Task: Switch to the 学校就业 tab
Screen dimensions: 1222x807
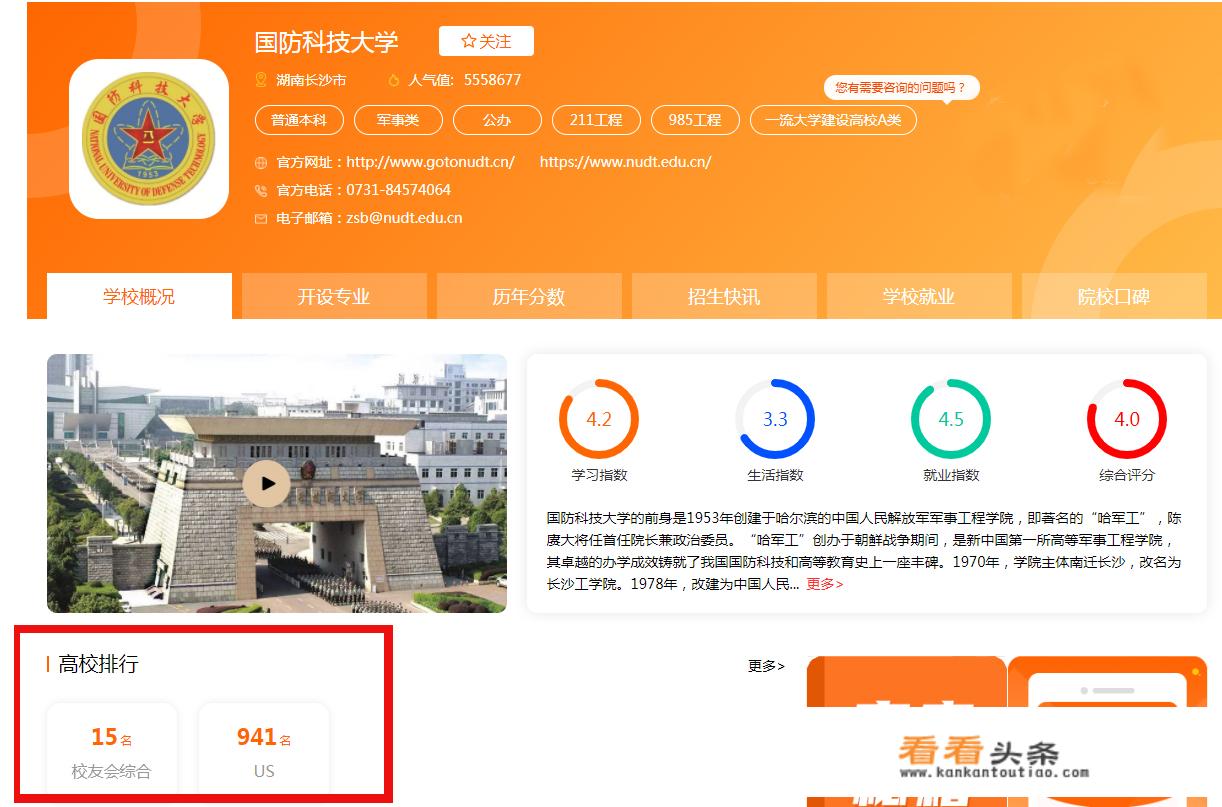Action: pyautogui.click(x=919, y=297)
